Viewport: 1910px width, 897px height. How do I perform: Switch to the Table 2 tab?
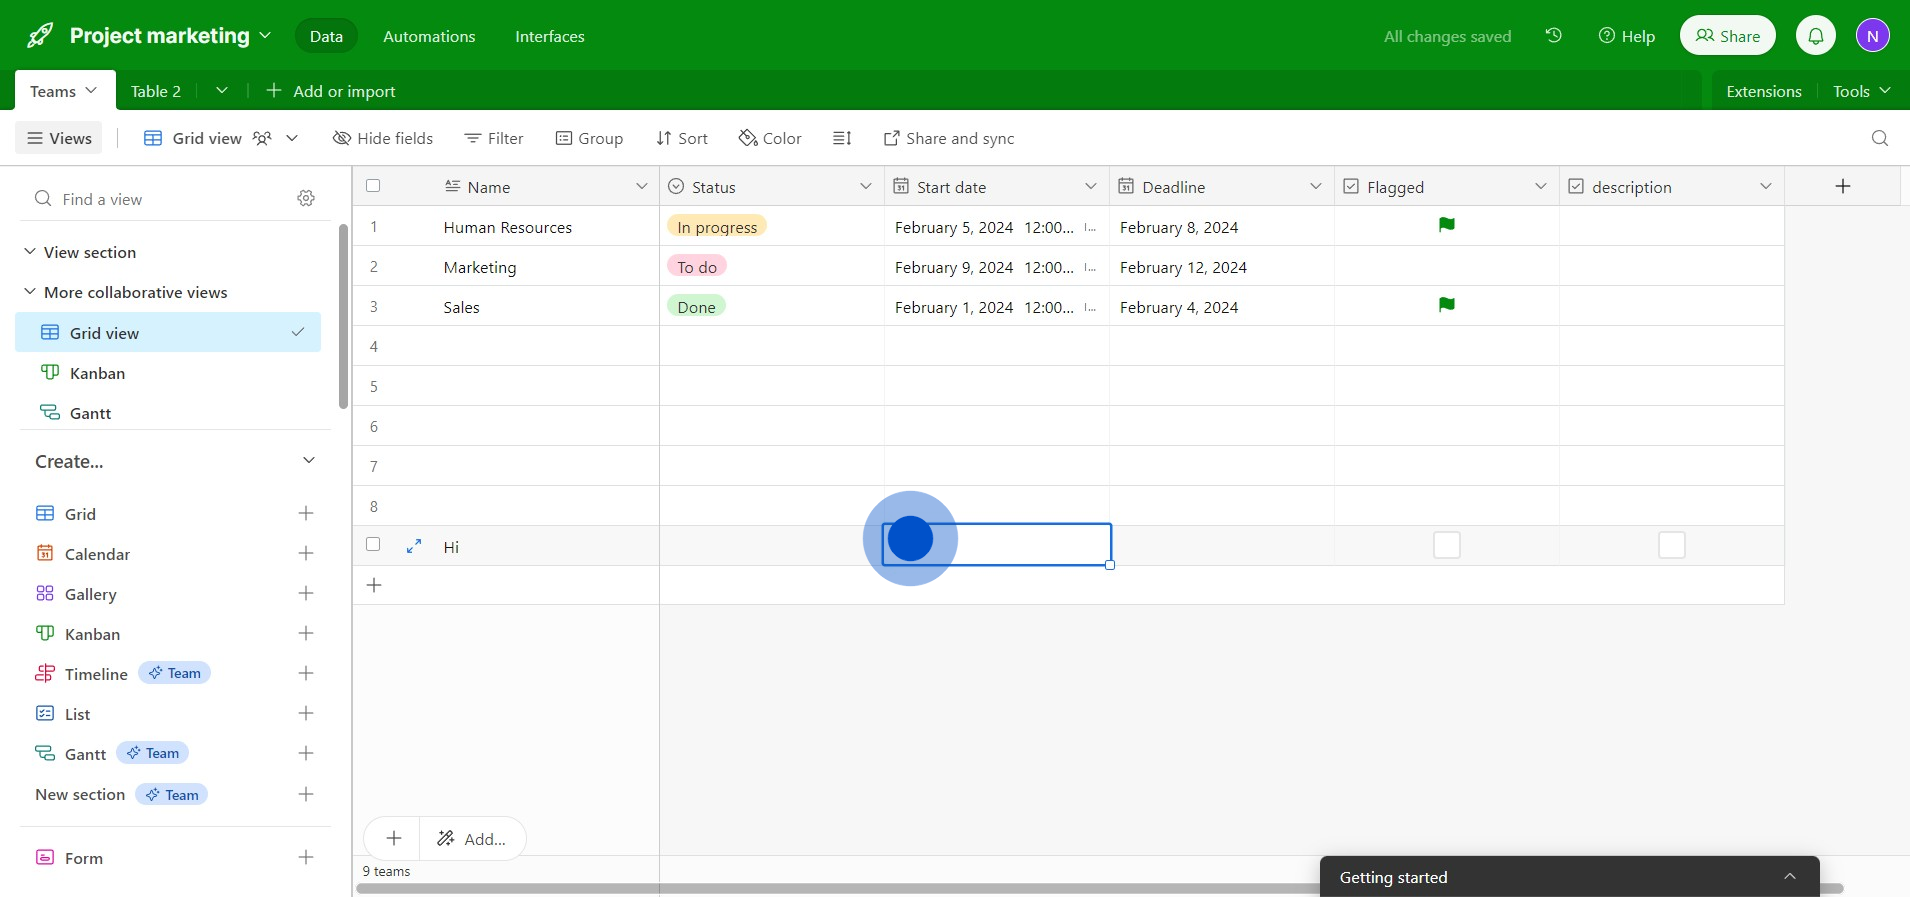(156, 91)
